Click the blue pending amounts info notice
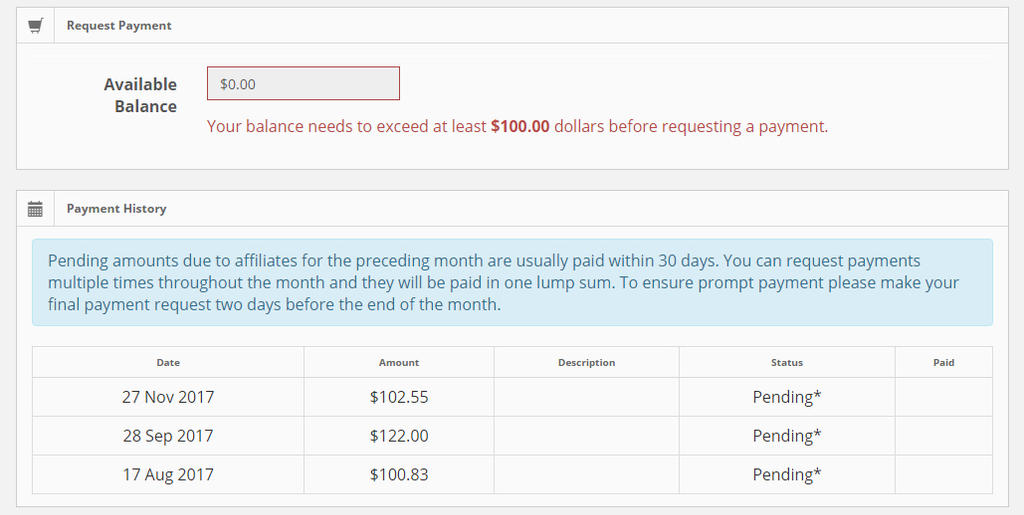Image resolution: width=1024 pixels, height=515 pixels. pos(512,282)
